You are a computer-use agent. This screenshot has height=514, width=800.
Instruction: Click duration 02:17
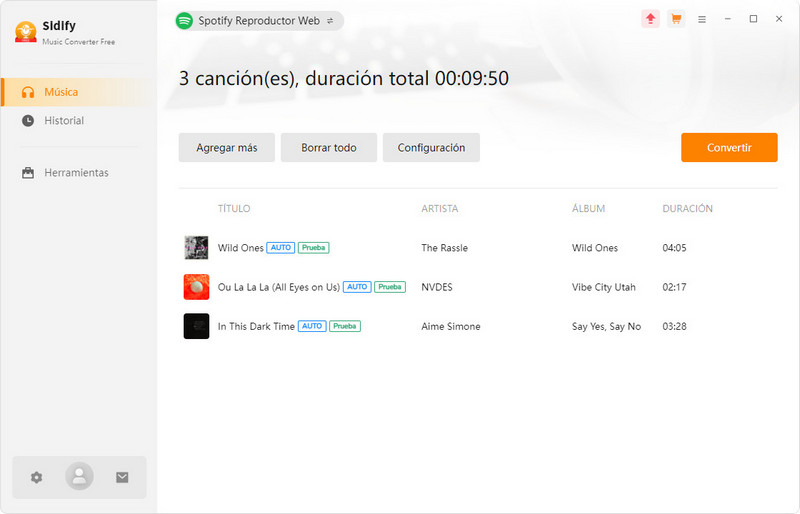(x=674, y=287)
